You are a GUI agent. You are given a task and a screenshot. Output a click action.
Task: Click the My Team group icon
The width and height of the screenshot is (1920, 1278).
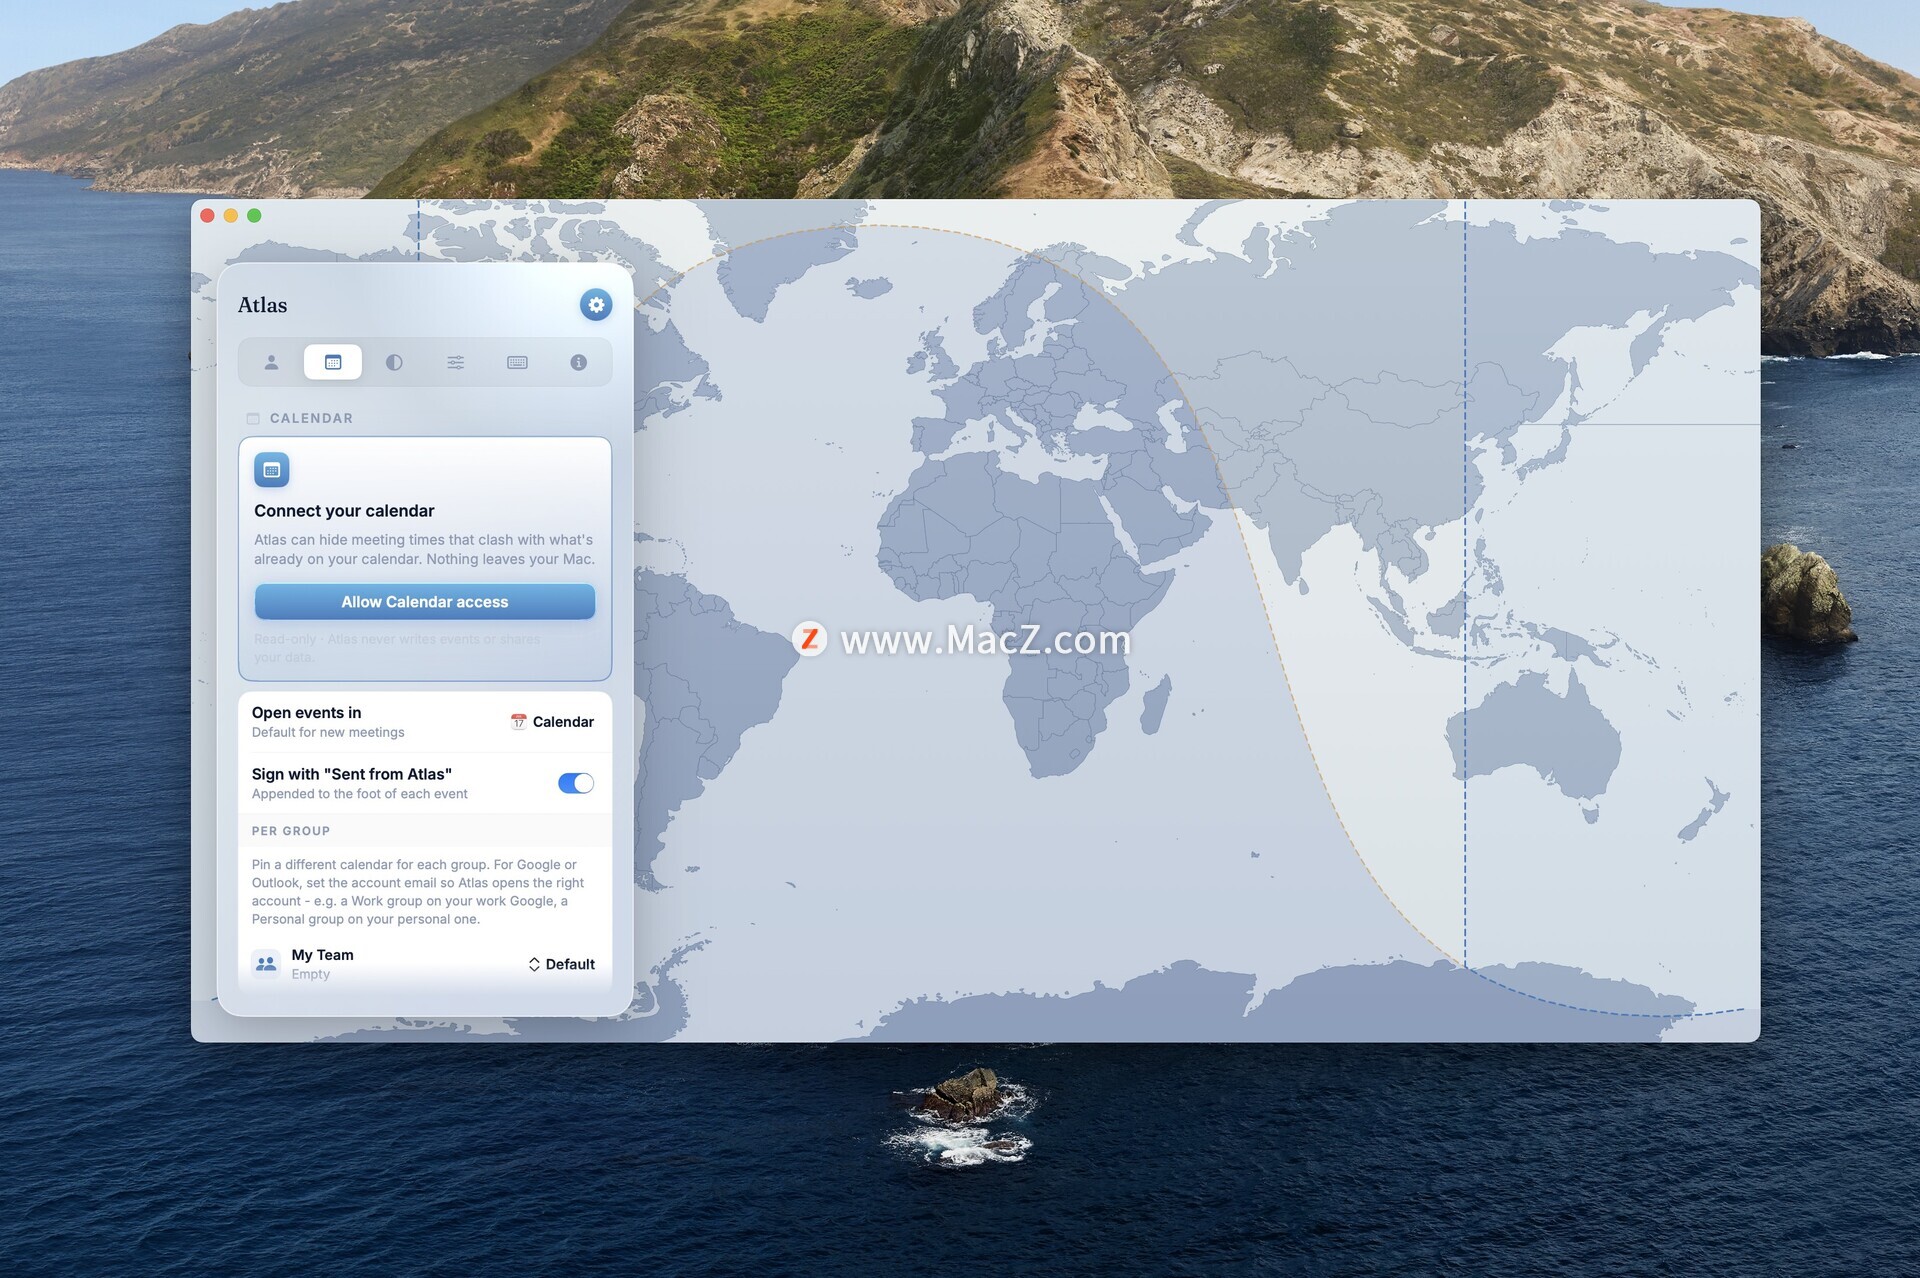[266, 964]
